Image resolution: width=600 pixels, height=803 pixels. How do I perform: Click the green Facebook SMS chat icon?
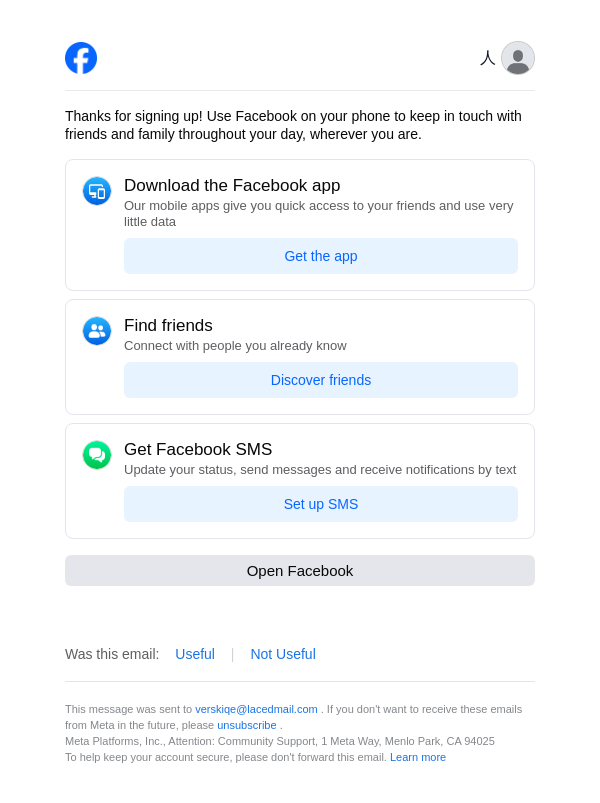(97, 455)
